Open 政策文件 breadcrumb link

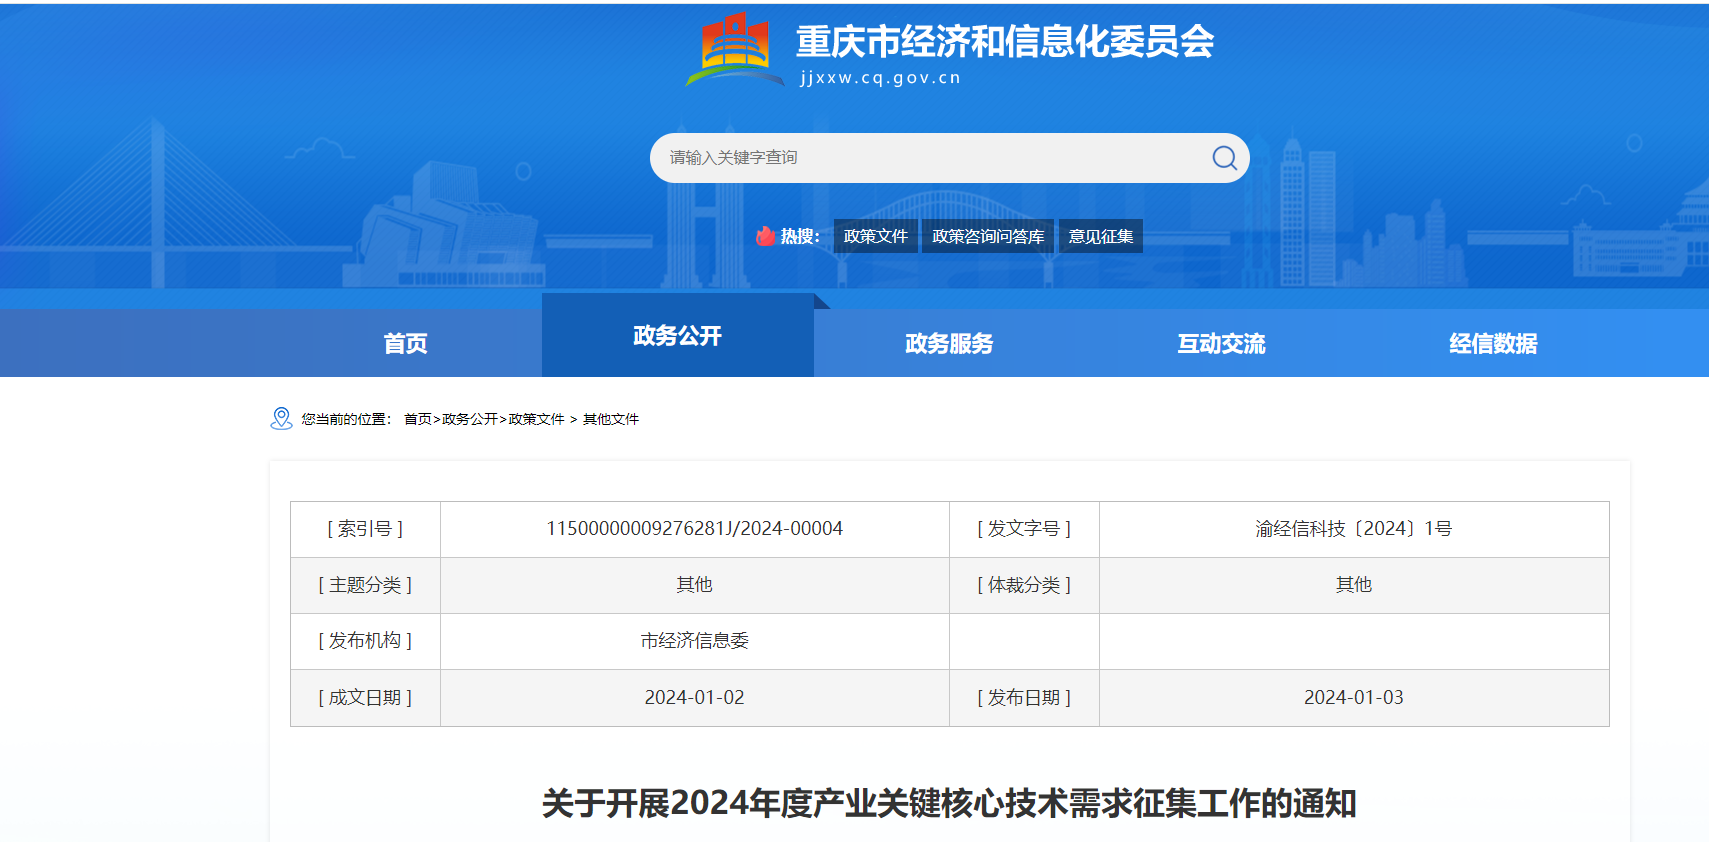click(x=536, y=419)
